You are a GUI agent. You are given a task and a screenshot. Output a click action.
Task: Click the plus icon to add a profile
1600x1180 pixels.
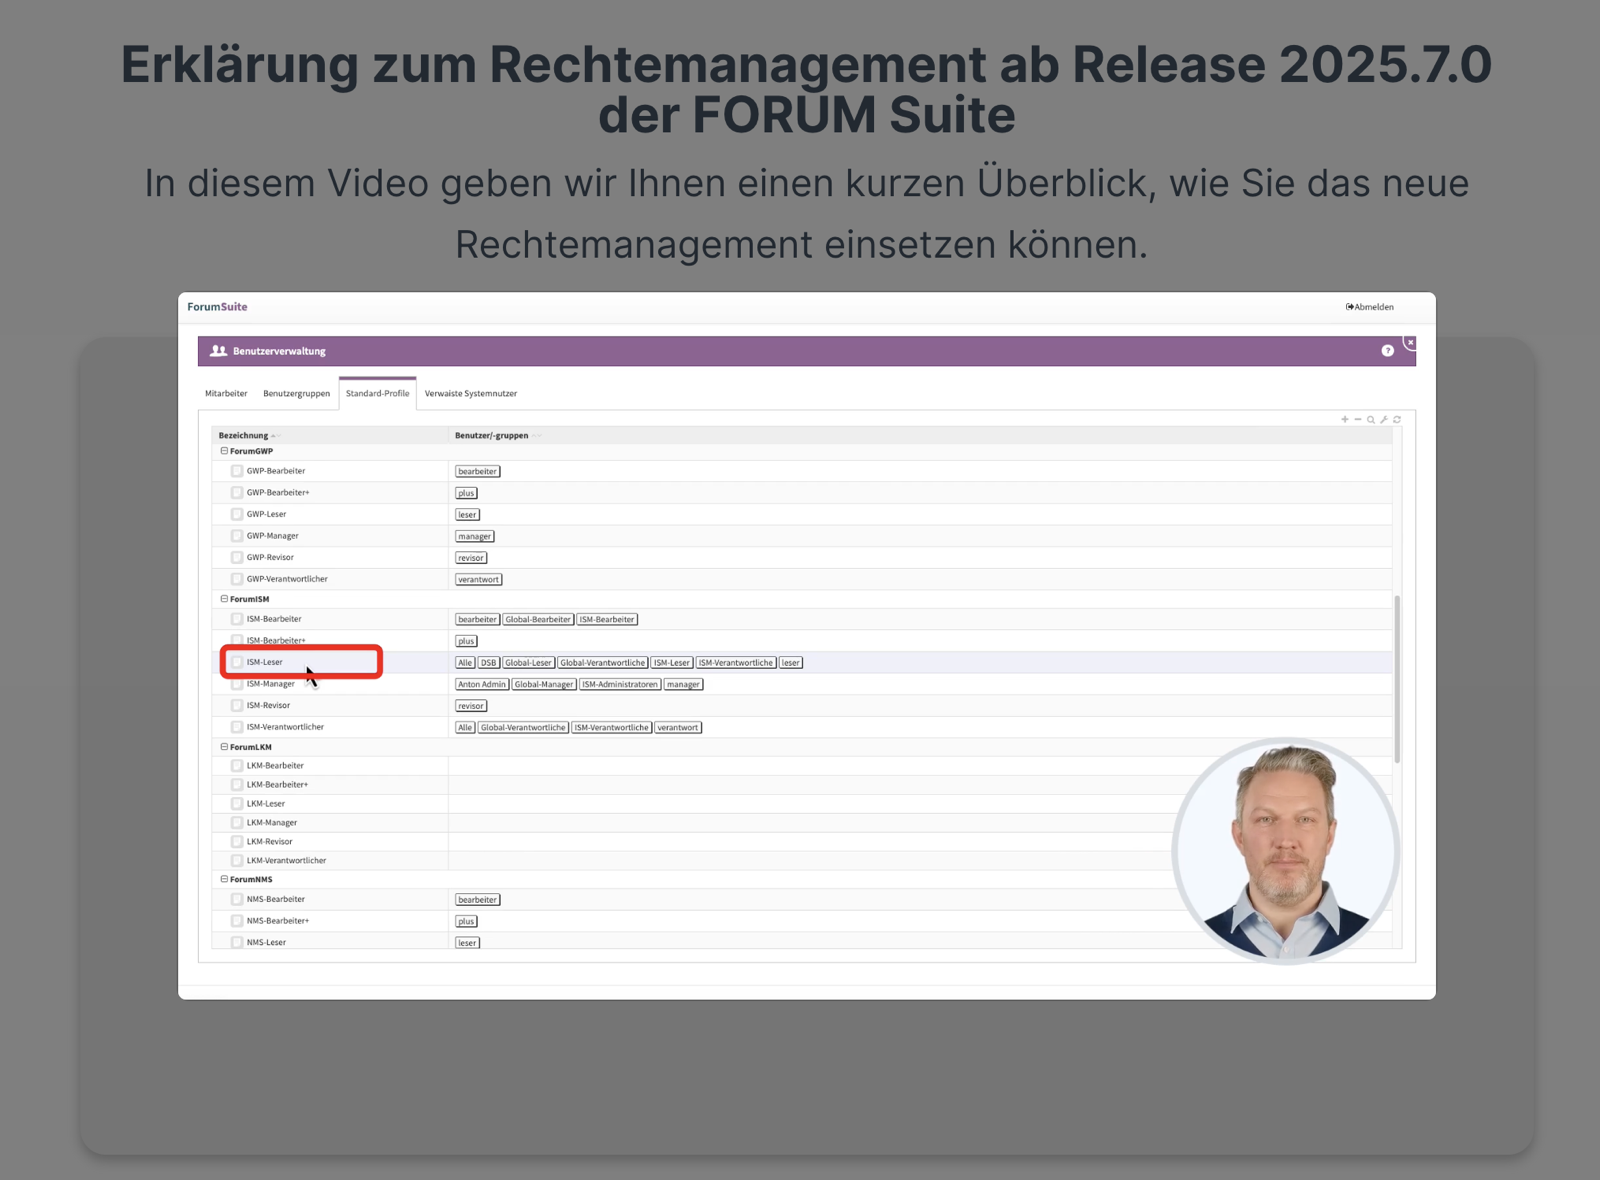click(x=1344, y=420)
